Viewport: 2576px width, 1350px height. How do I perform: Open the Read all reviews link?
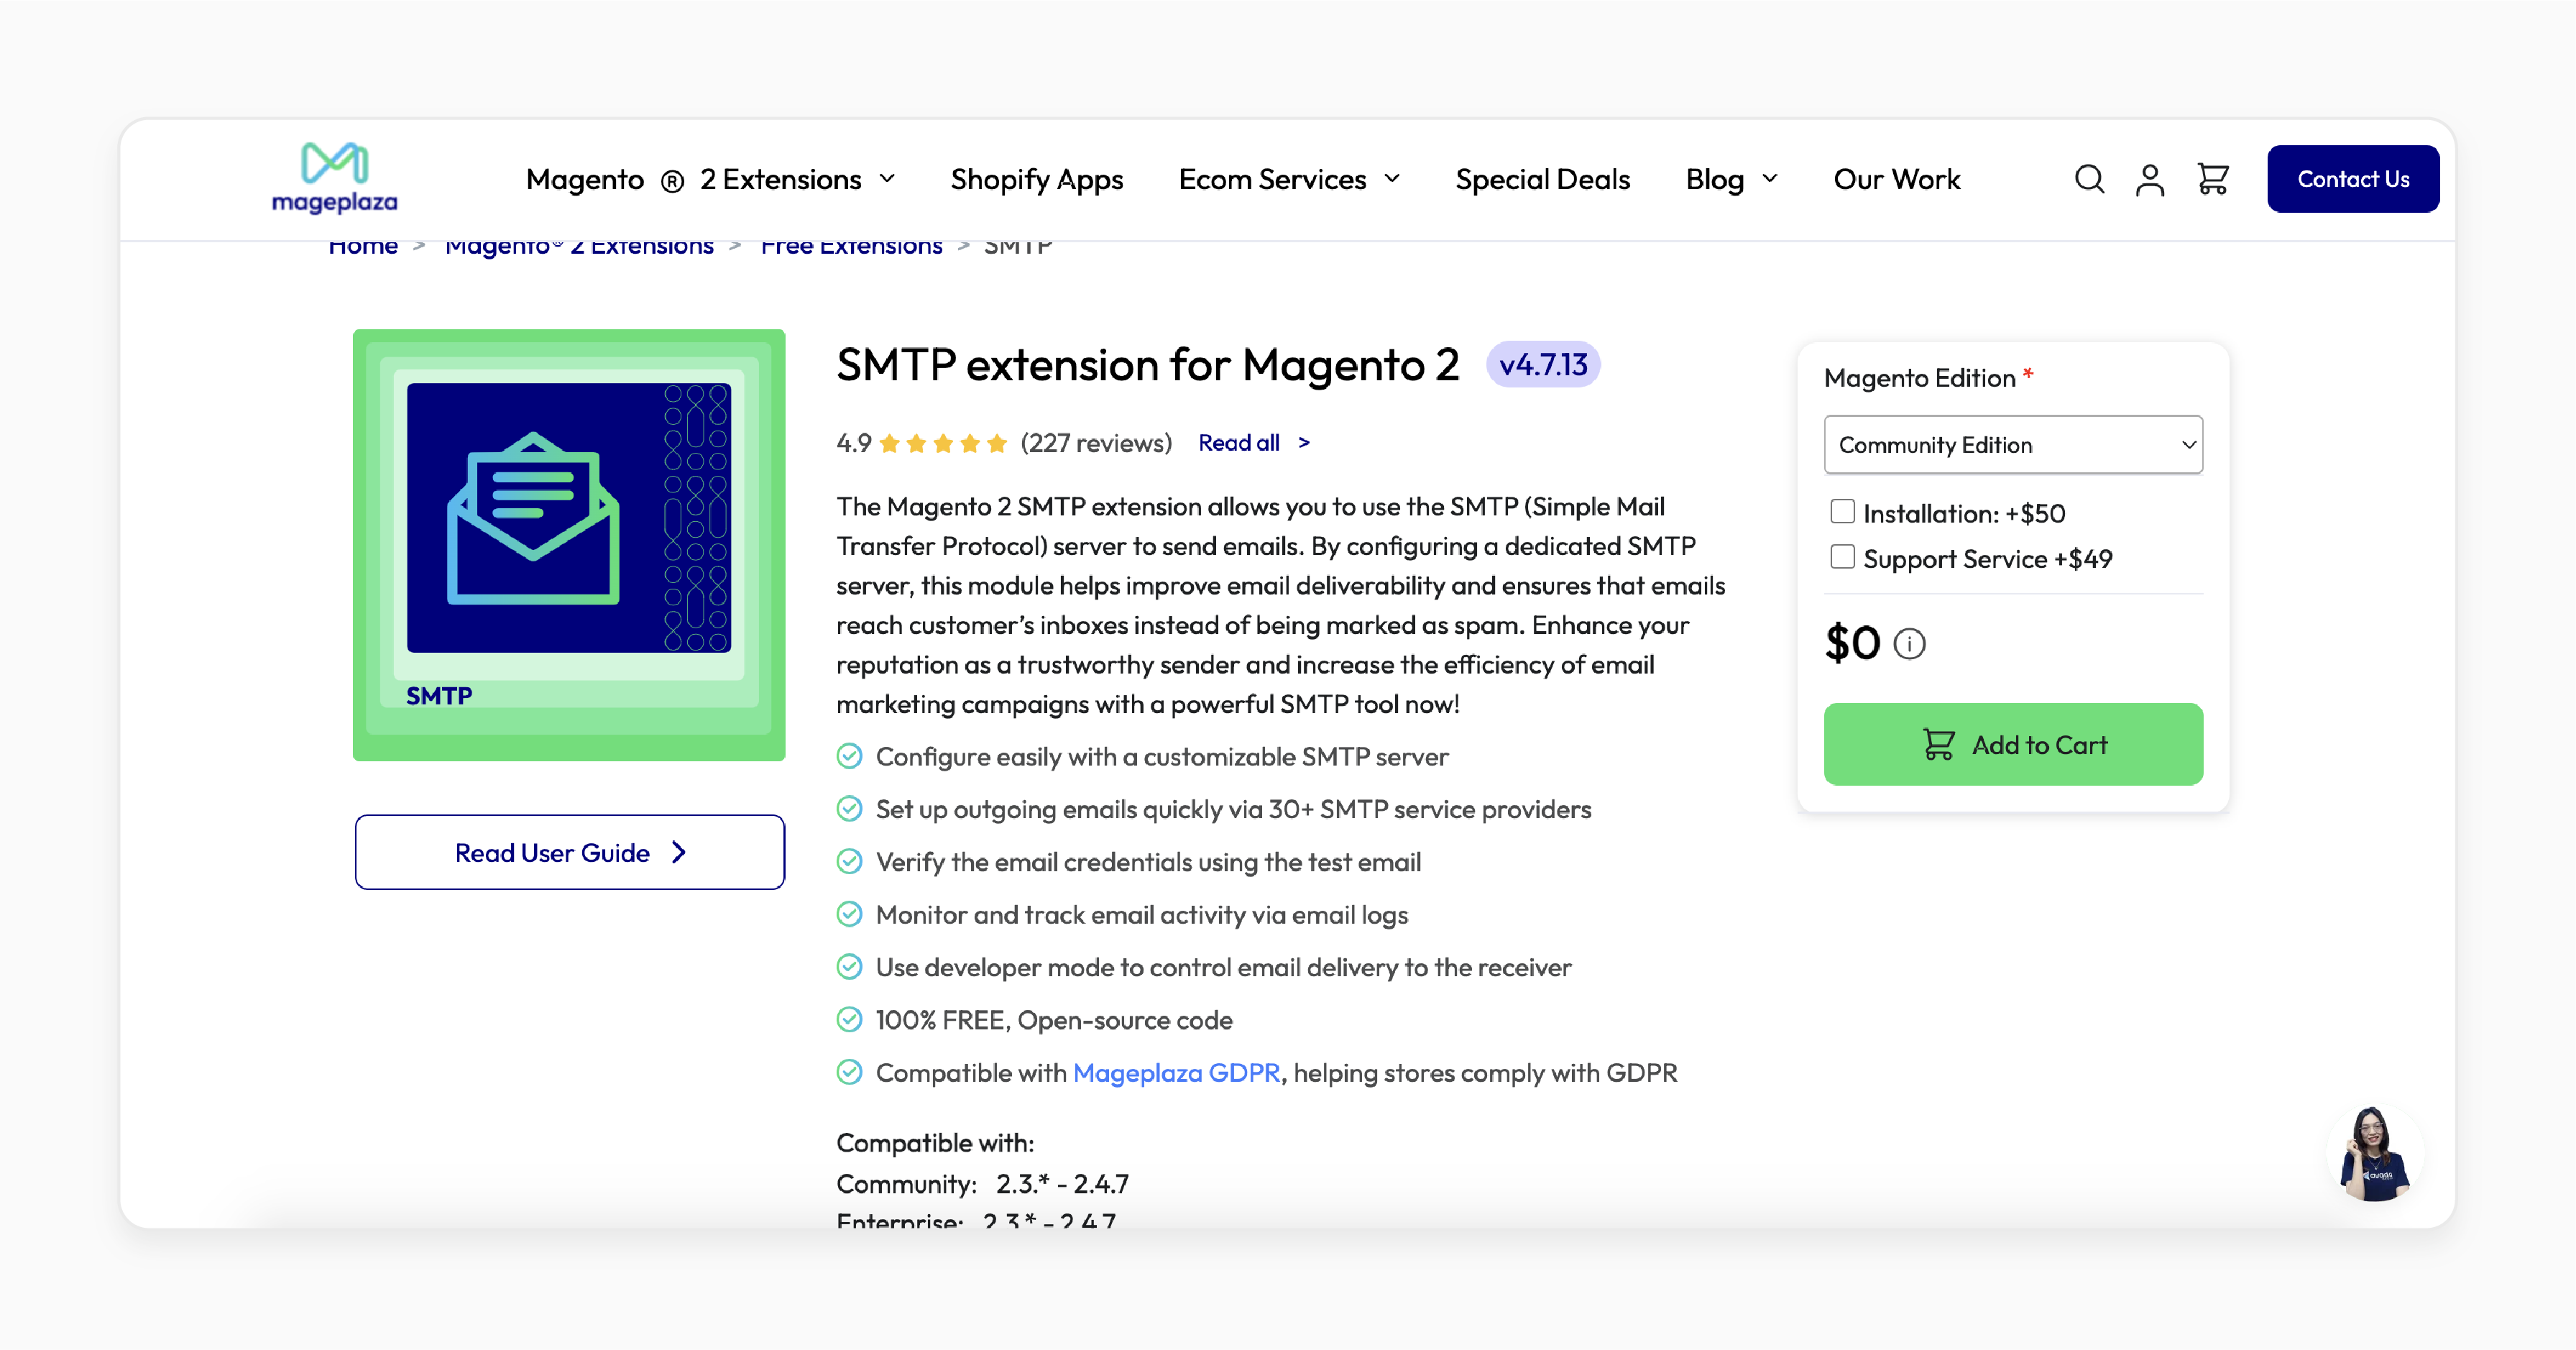point(1254,443)
